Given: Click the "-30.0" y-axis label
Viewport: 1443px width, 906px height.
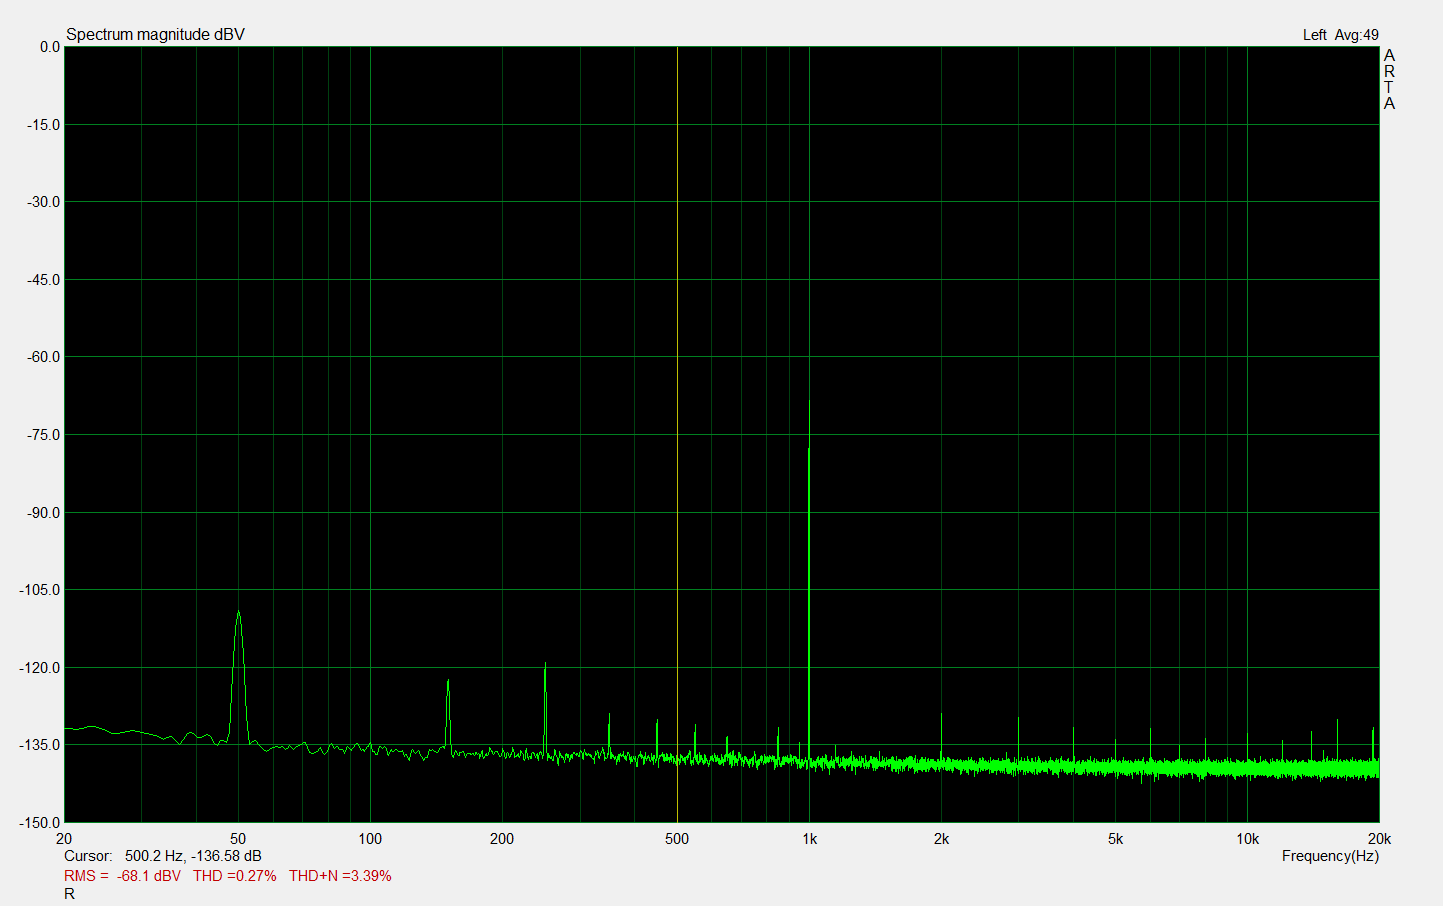Looking at the screenshot, I should [x=43, y=202].
